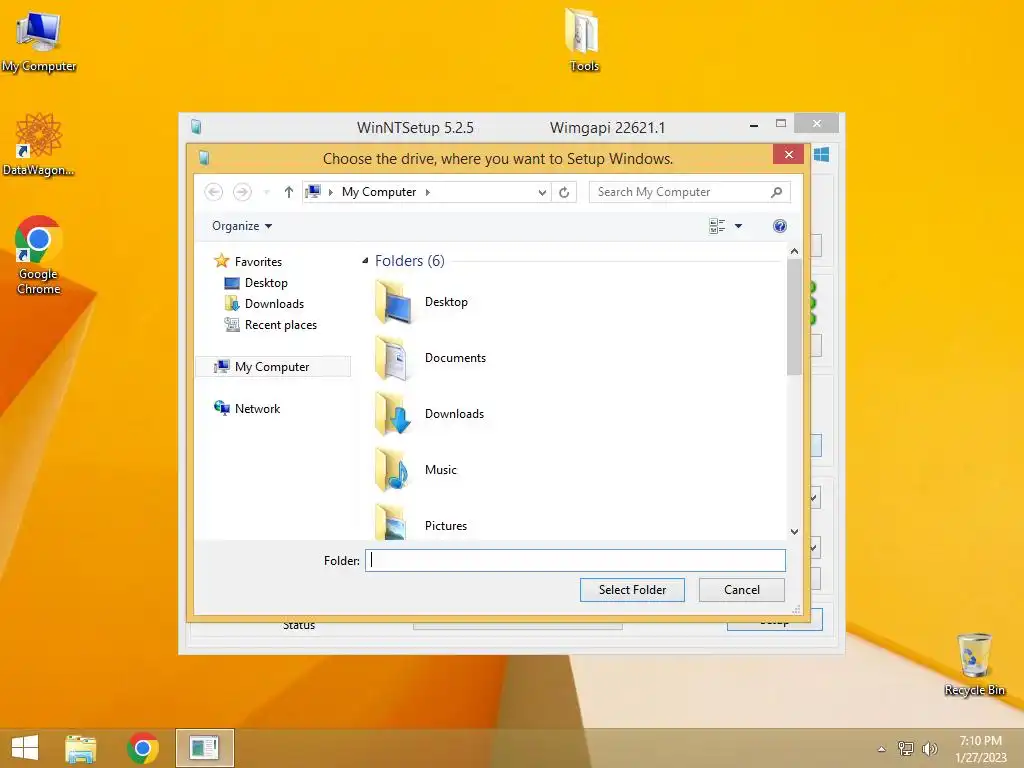Open DataWagon shortcut on desktop
The width and height of the screenshot is (1024, 768).
39,145
